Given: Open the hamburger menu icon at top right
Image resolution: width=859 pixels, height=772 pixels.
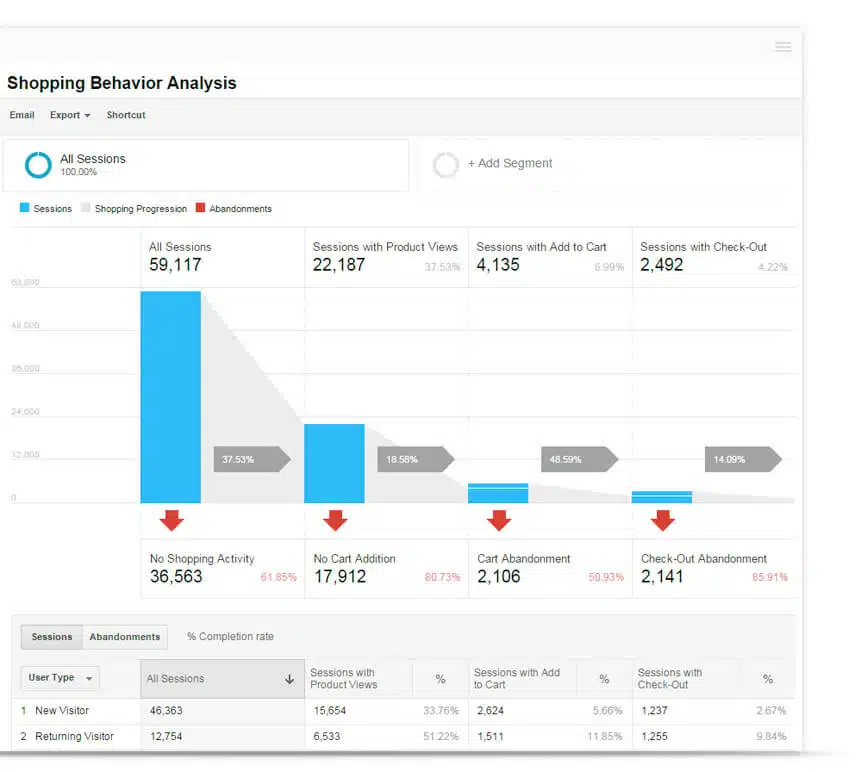Looking at the screenshot, I should pos(783,46).
